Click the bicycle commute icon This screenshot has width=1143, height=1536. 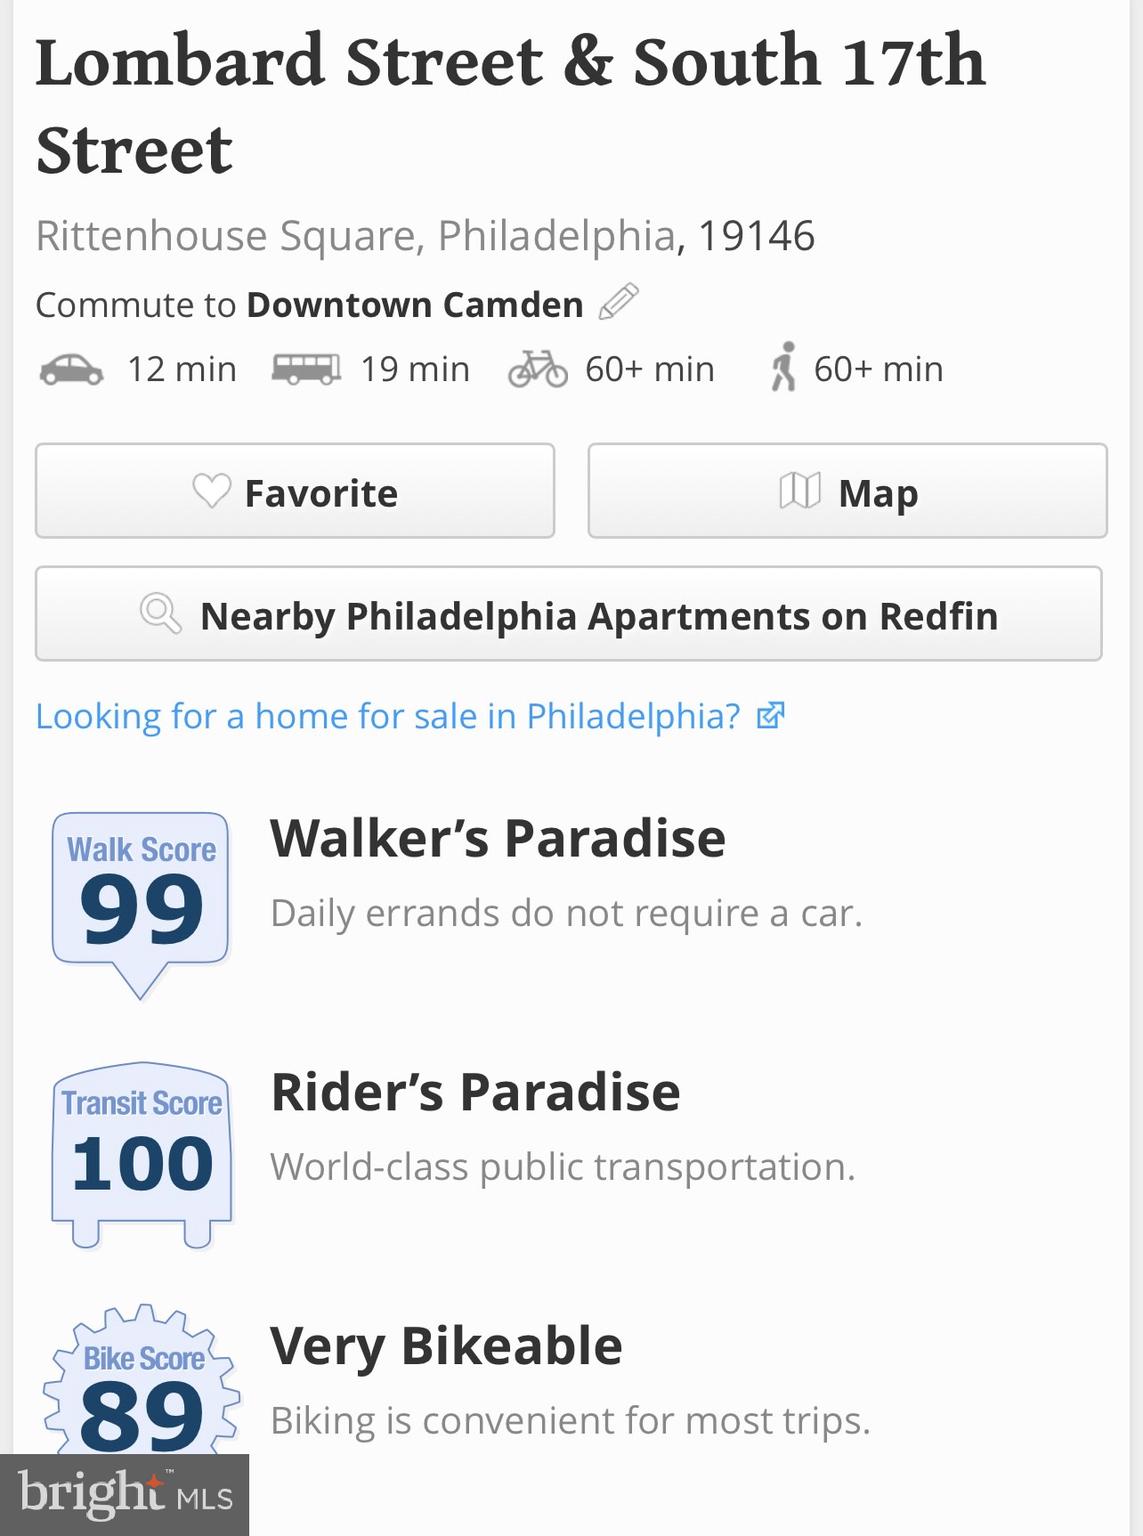(x=538, y=369)
